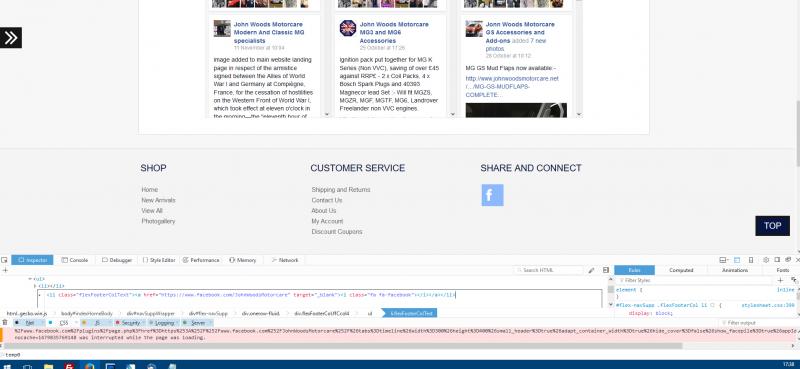Viewport: 800px width, 369px height.
Task: Click the page vertical scrollbar thumb
Action: [797, 133]
